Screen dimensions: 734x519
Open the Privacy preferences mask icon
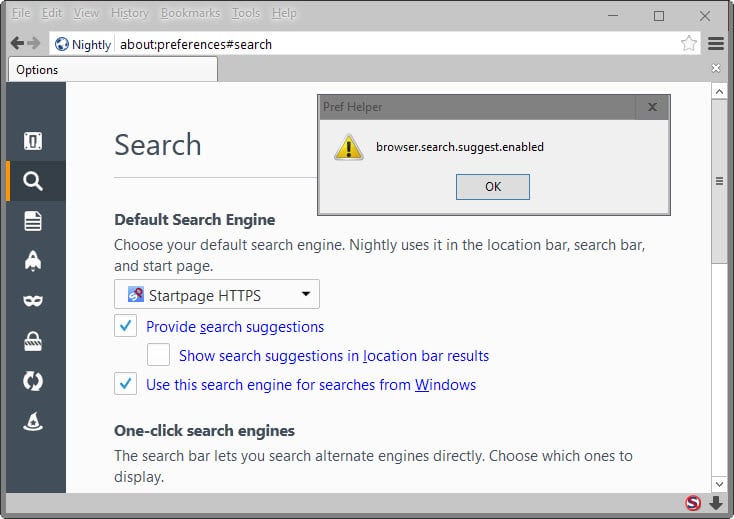[33, 301]
